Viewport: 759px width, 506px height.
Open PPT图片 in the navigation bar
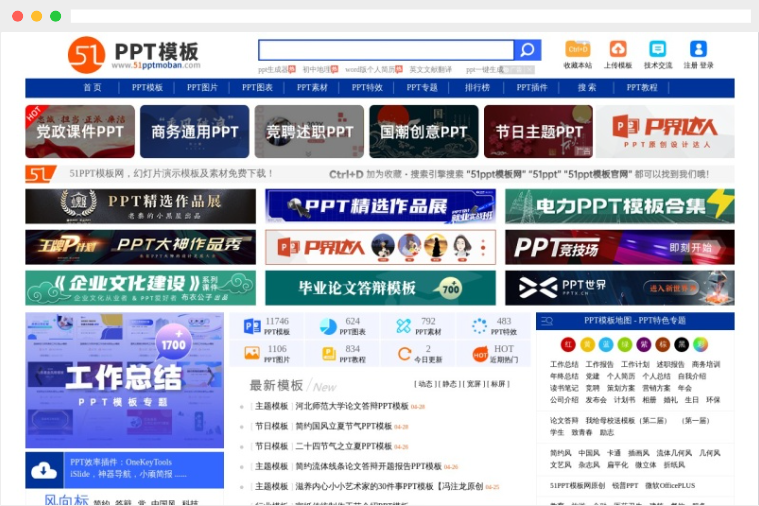(x=202, y=88)
